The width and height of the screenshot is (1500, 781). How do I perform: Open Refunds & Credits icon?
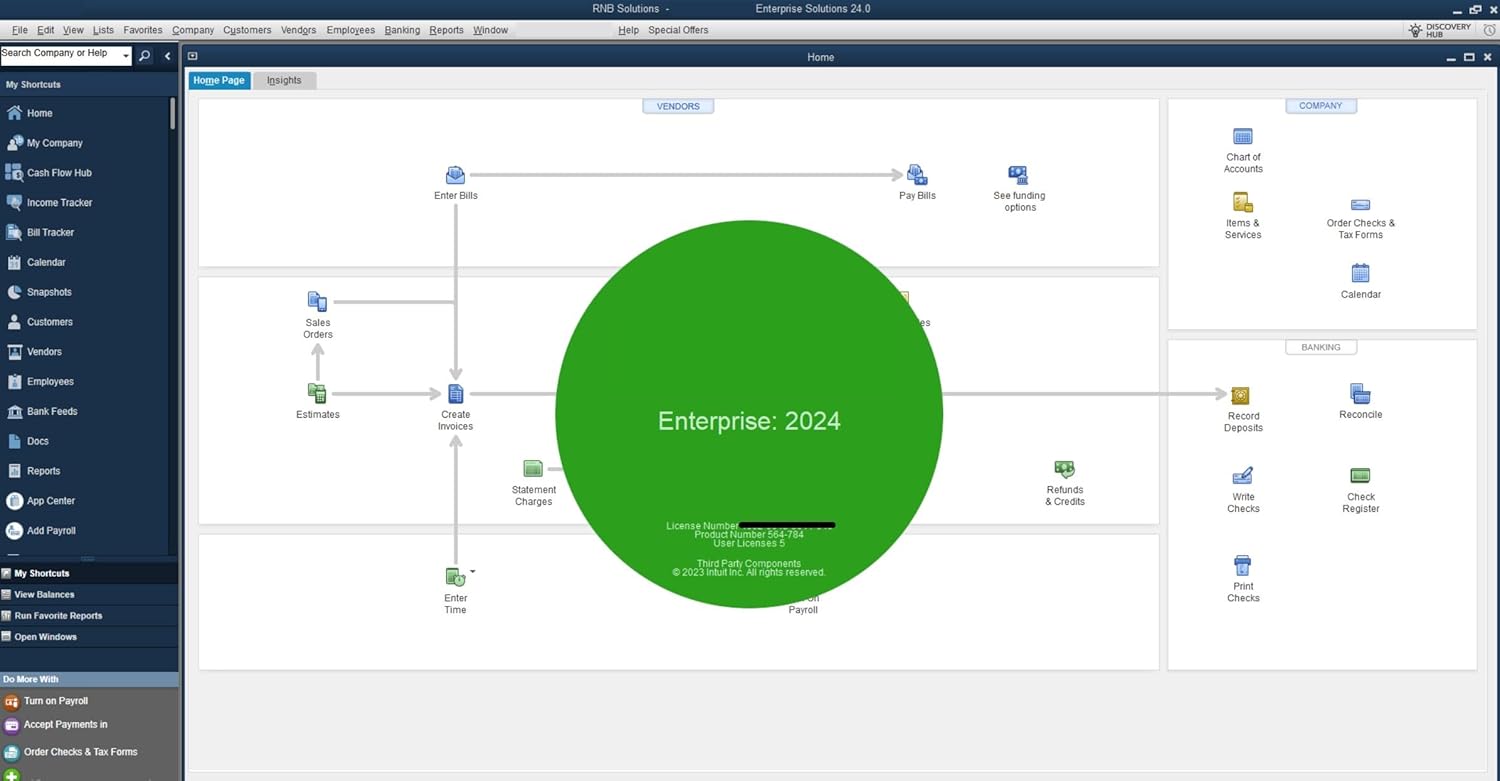click(1064, 470)
